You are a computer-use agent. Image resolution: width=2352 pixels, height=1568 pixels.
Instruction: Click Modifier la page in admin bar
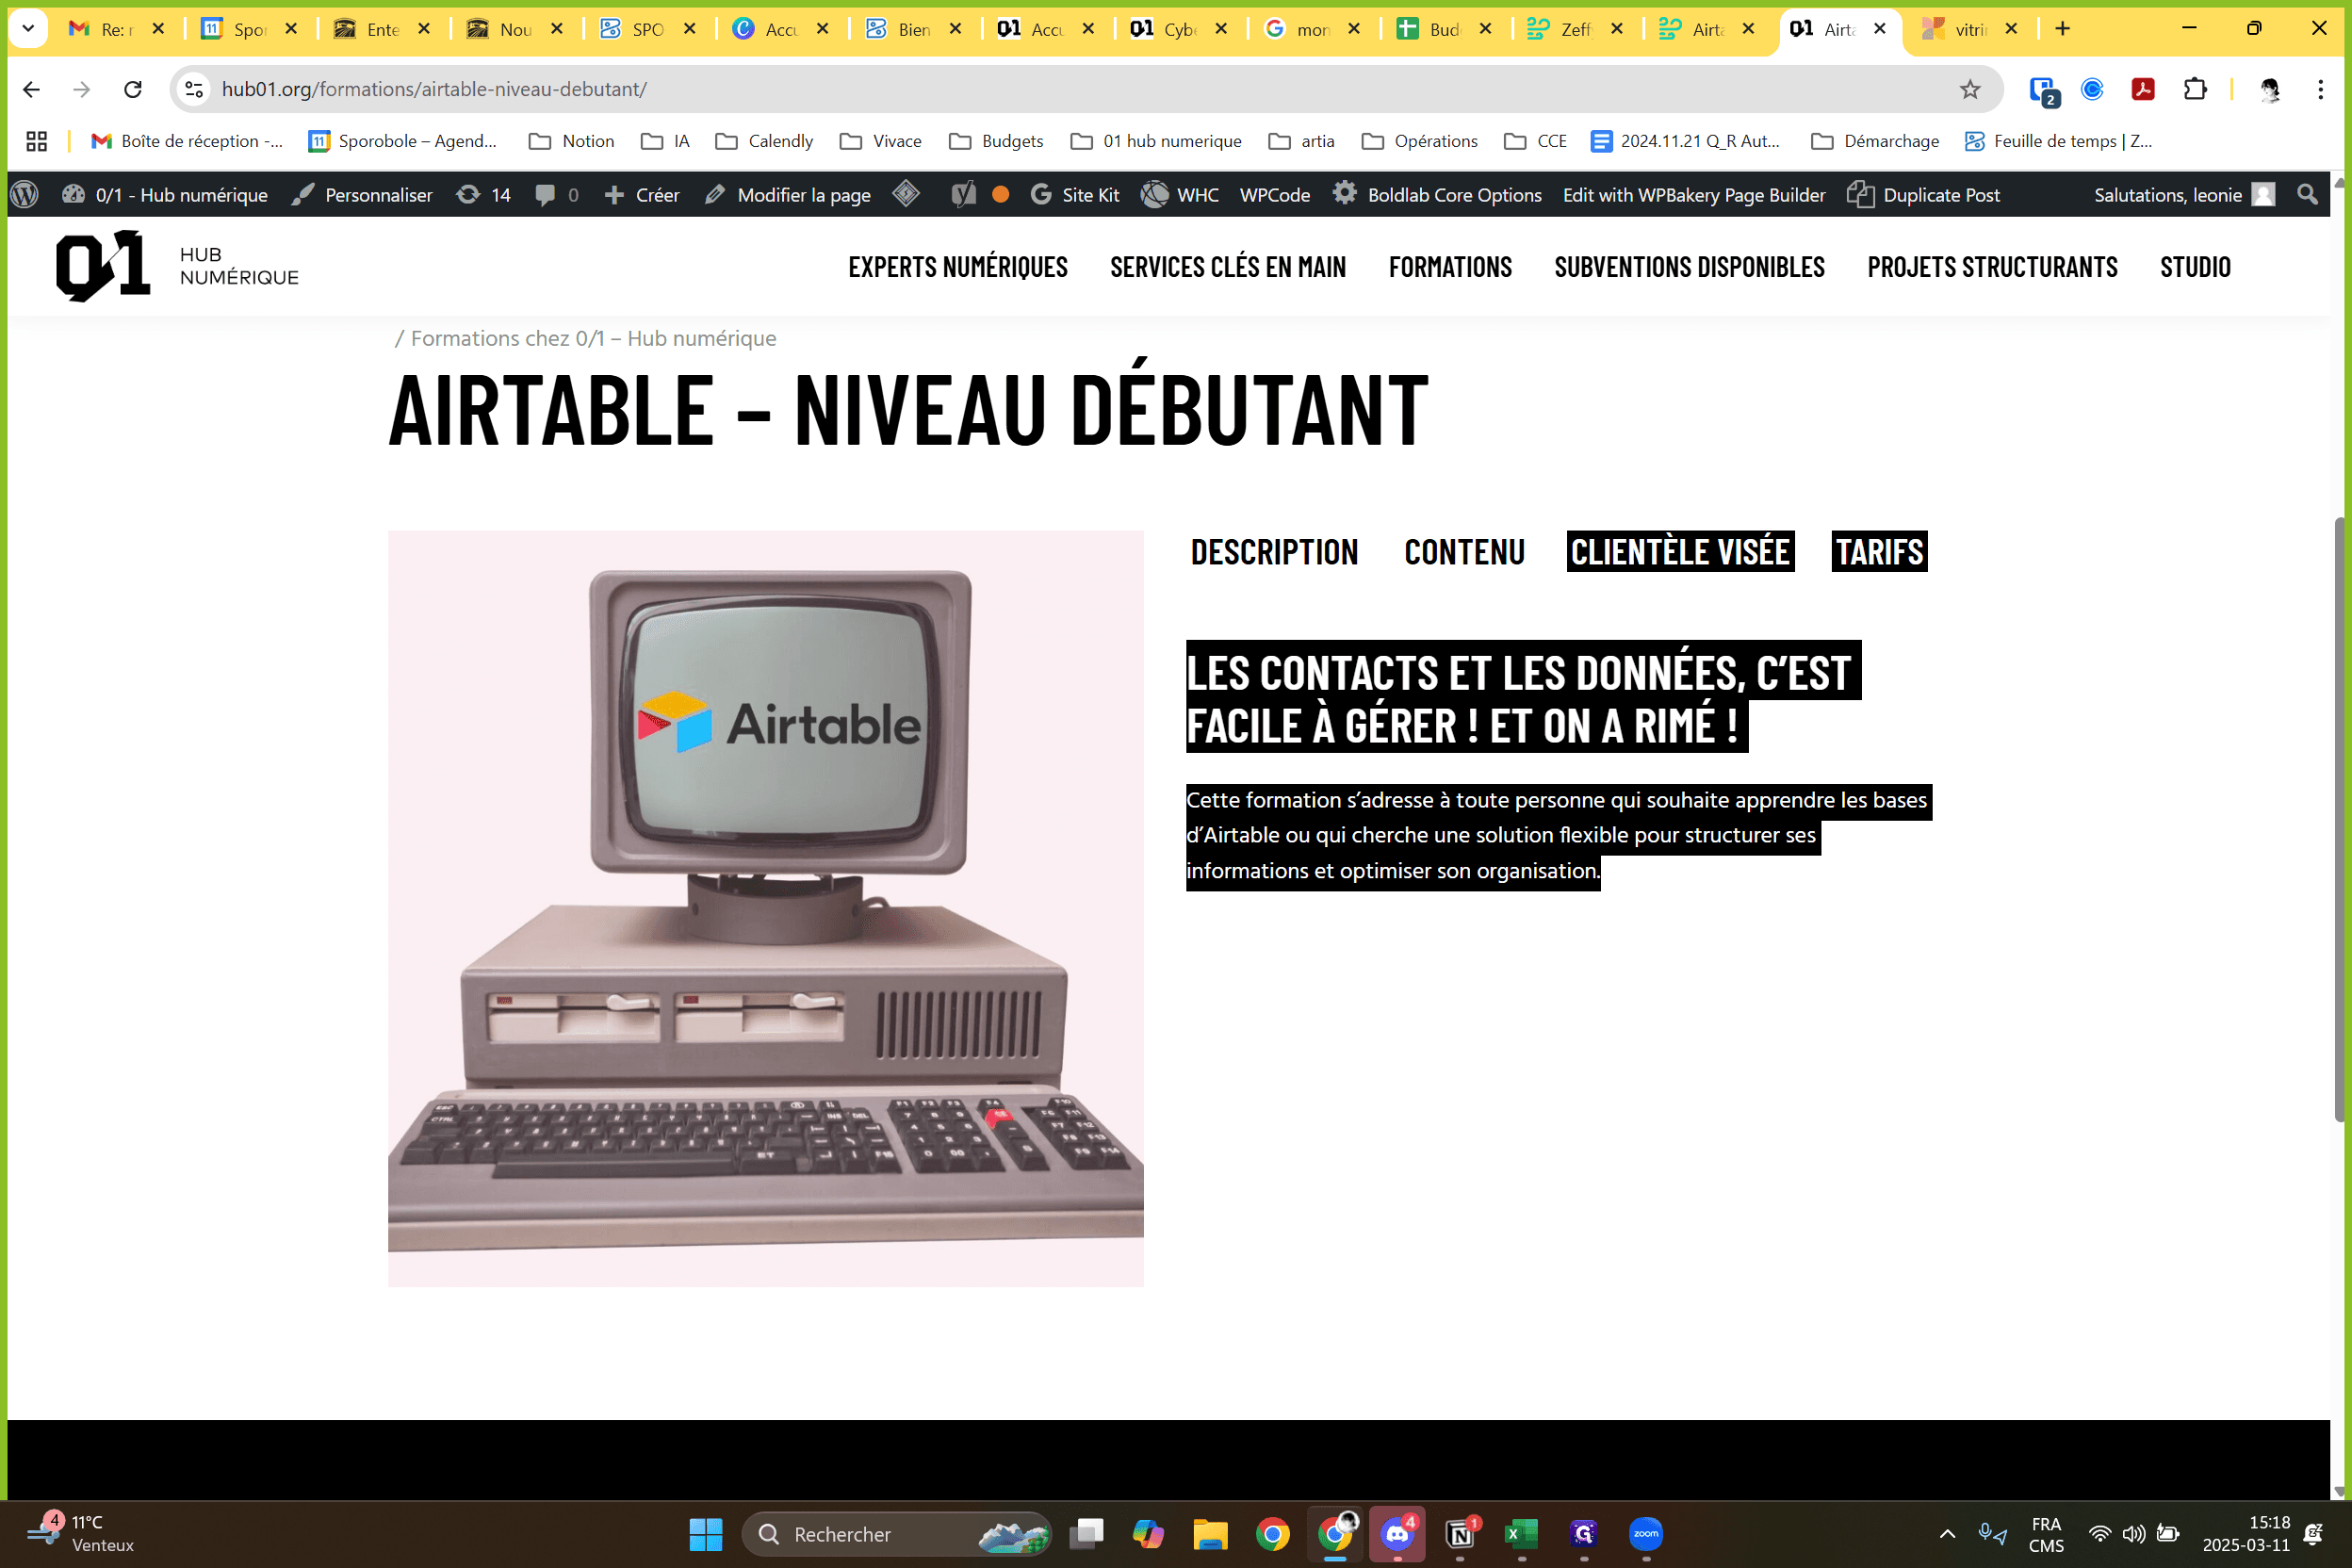point(788,195)
